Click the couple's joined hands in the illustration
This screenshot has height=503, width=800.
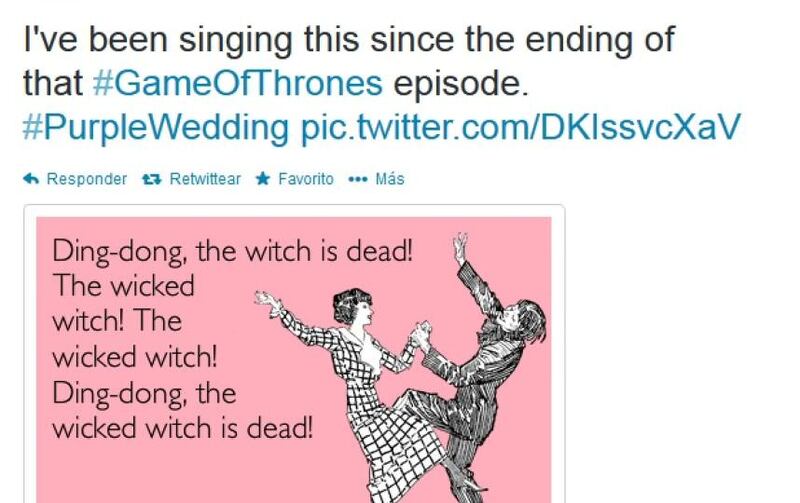click(422, 335)
